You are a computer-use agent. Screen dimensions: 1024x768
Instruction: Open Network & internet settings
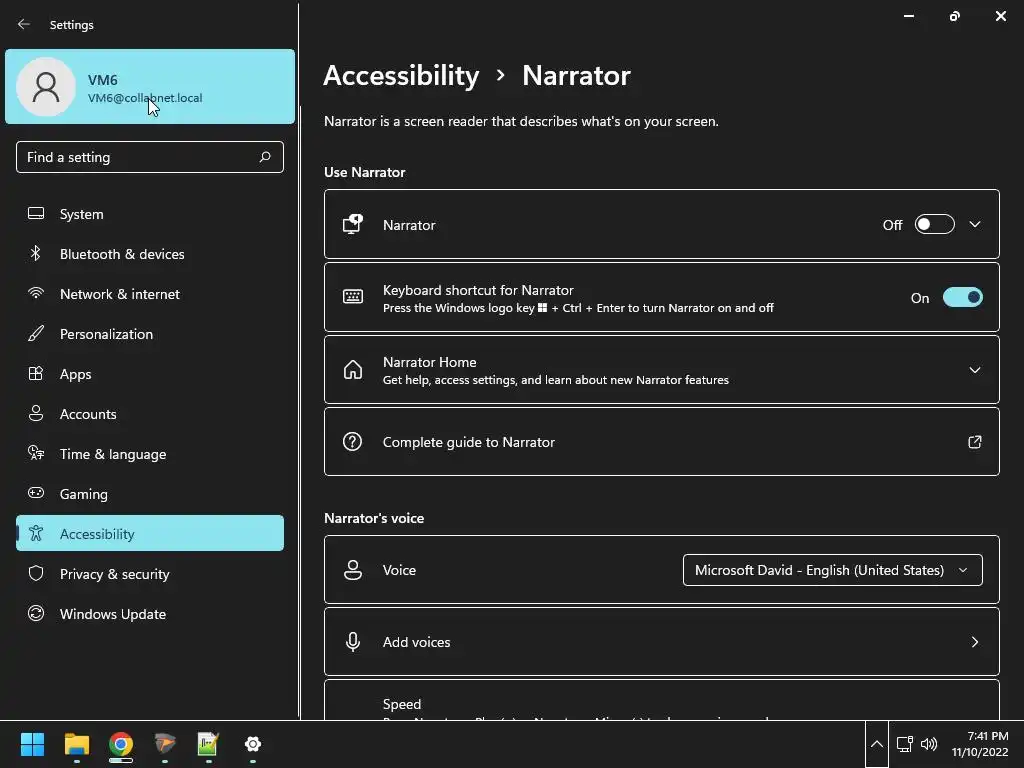(150, 293)
